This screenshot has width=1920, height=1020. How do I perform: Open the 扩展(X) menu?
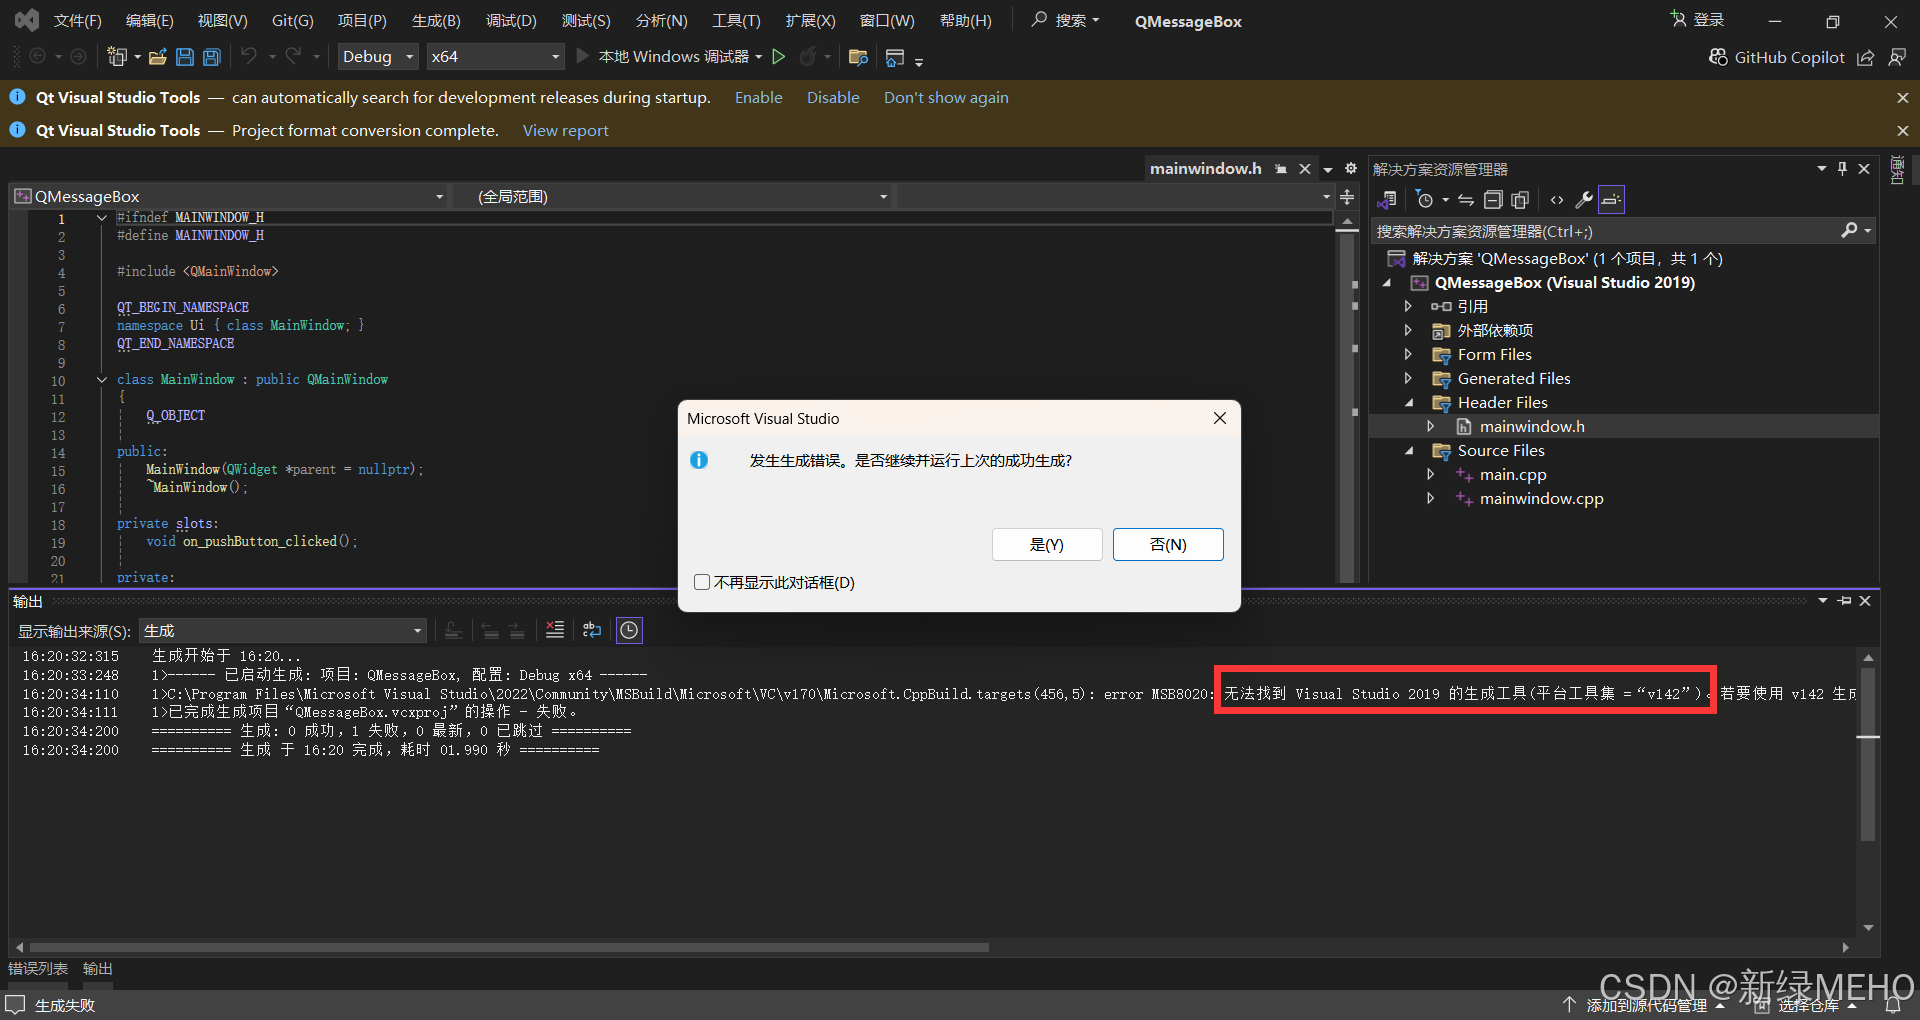tap(810, 21)
